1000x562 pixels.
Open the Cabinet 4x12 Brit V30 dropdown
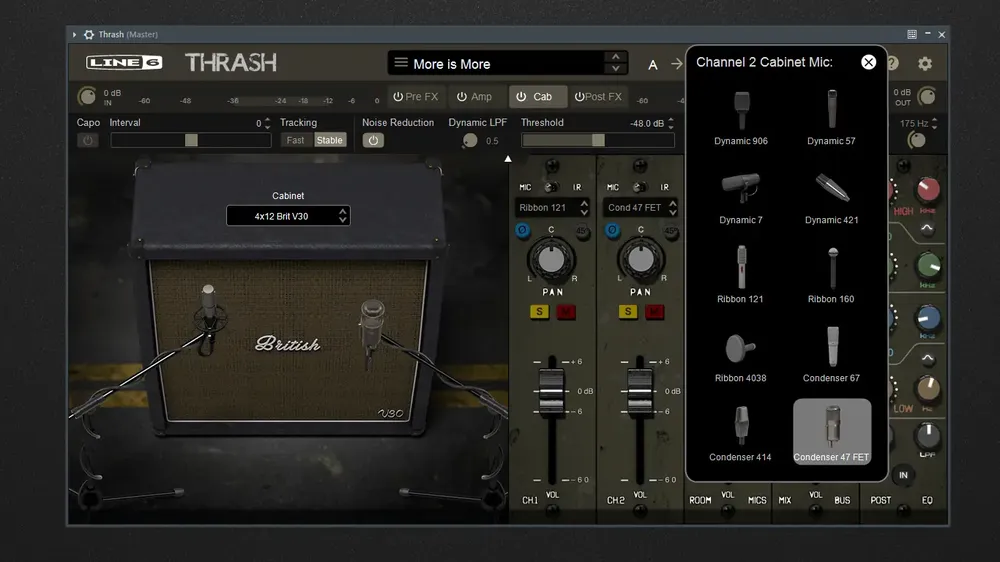288,216
